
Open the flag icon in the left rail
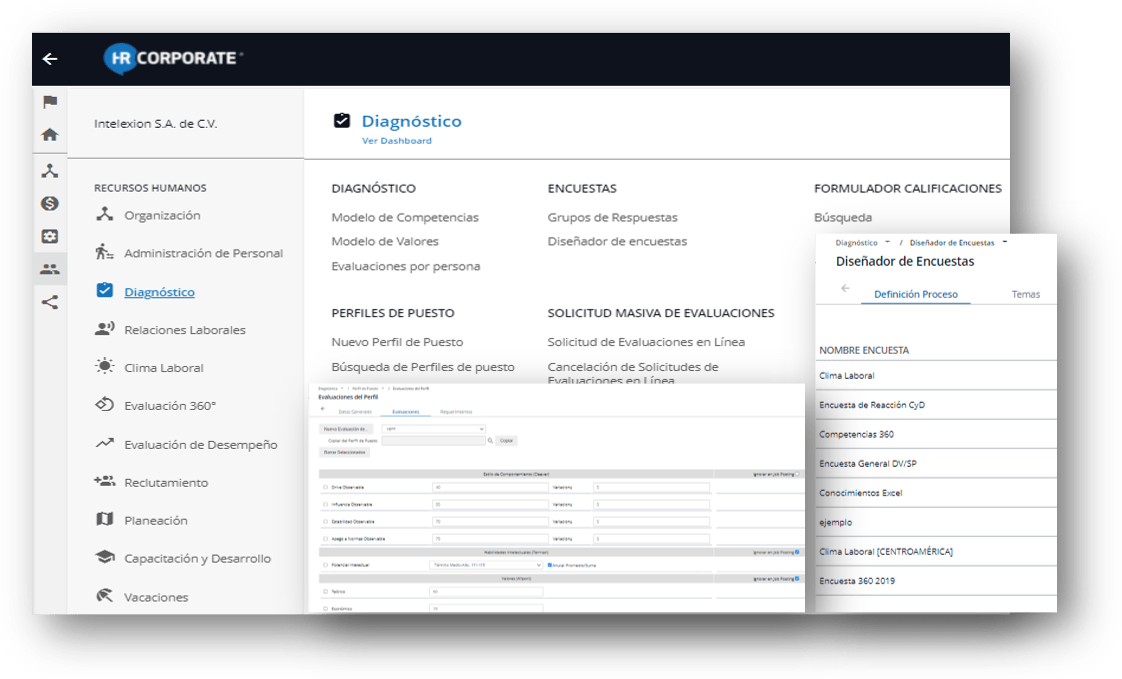click(49, 102)
